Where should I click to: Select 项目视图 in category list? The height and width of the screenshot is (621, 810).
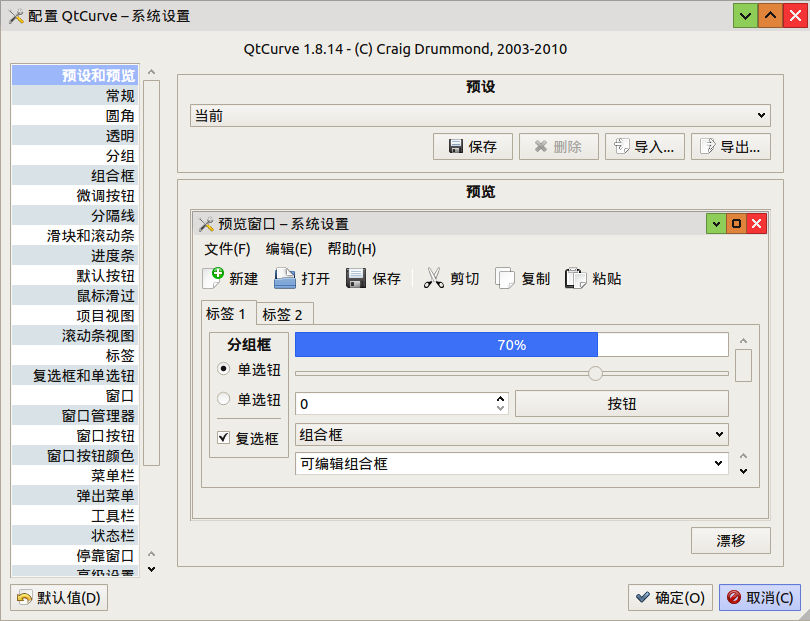coord(75,315)
